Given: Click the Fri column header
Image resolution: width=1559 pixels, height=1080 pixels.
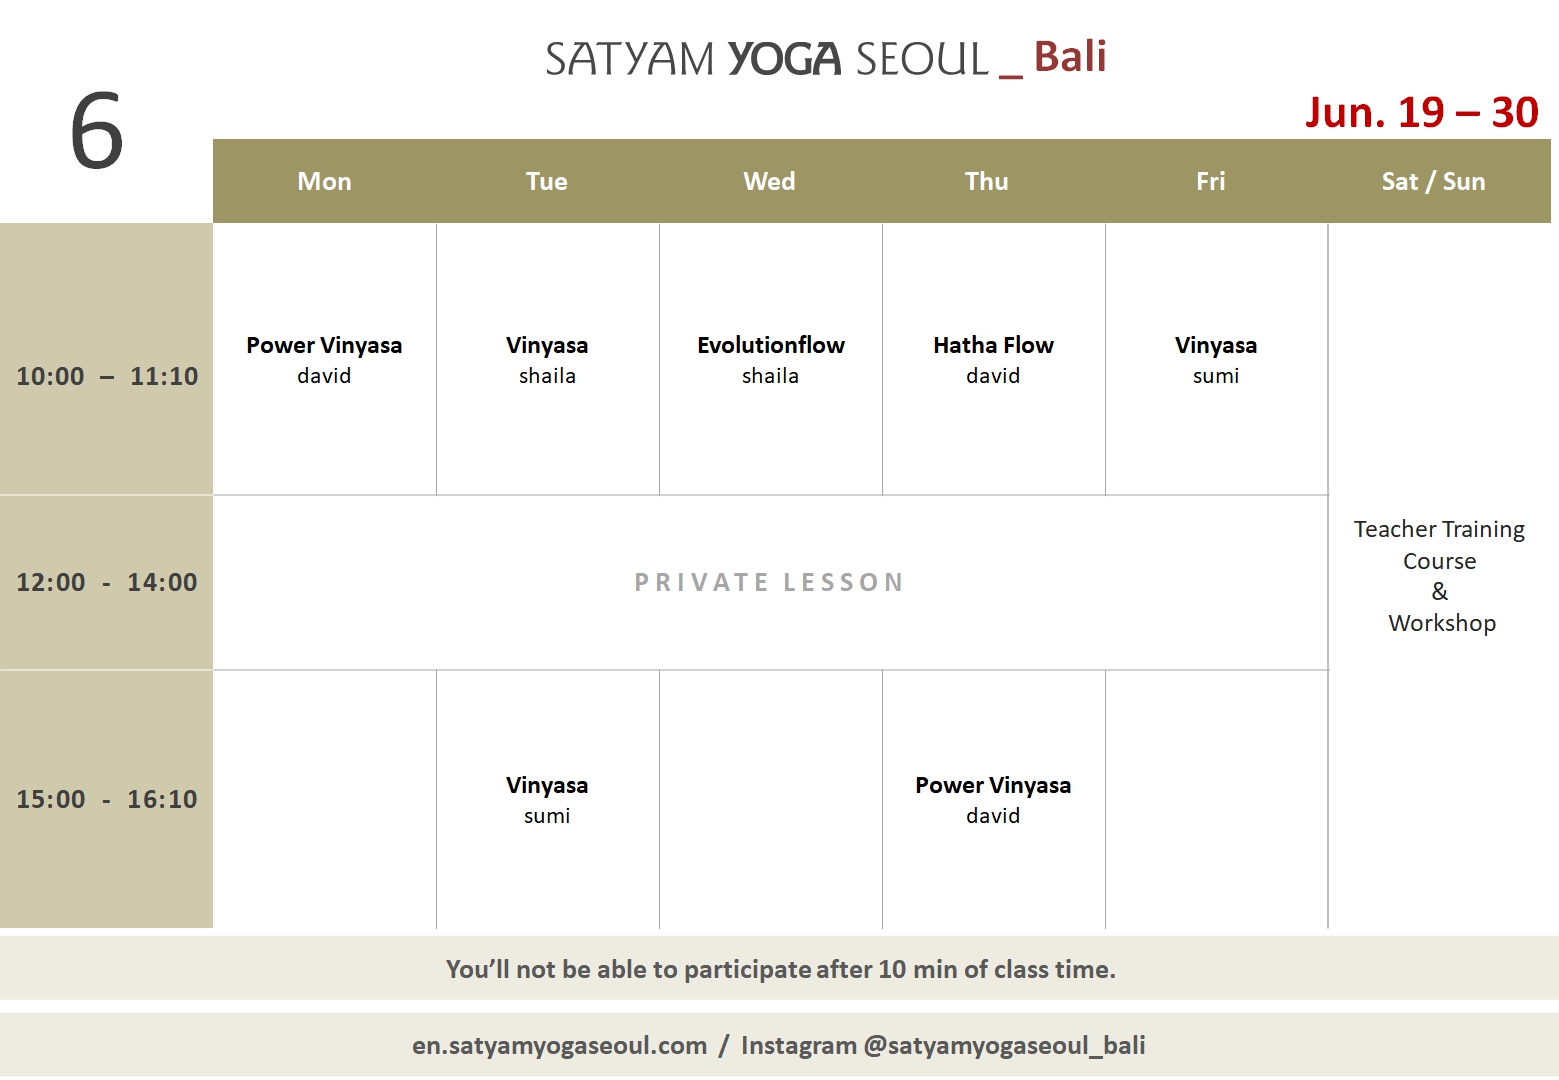Looking at the screenshot, I should (1210, 181).
